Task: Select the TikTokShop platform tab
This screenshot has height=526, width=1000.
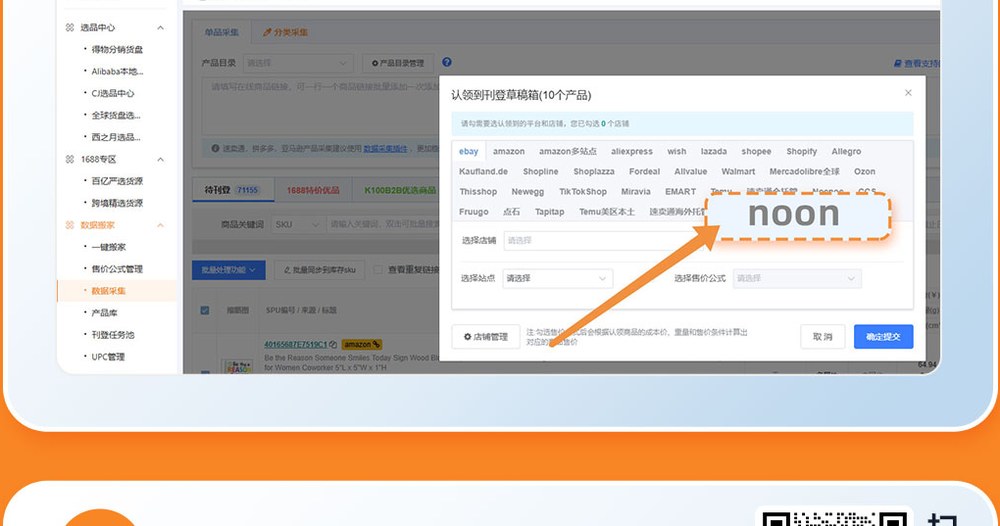Action: (x=583, y=191)
